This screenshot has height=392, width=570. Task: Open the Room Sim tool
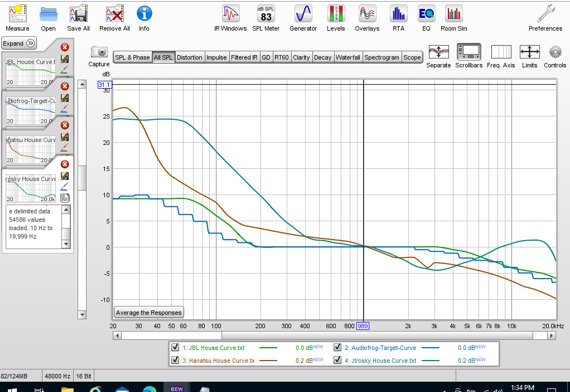[x=454, y=18]
